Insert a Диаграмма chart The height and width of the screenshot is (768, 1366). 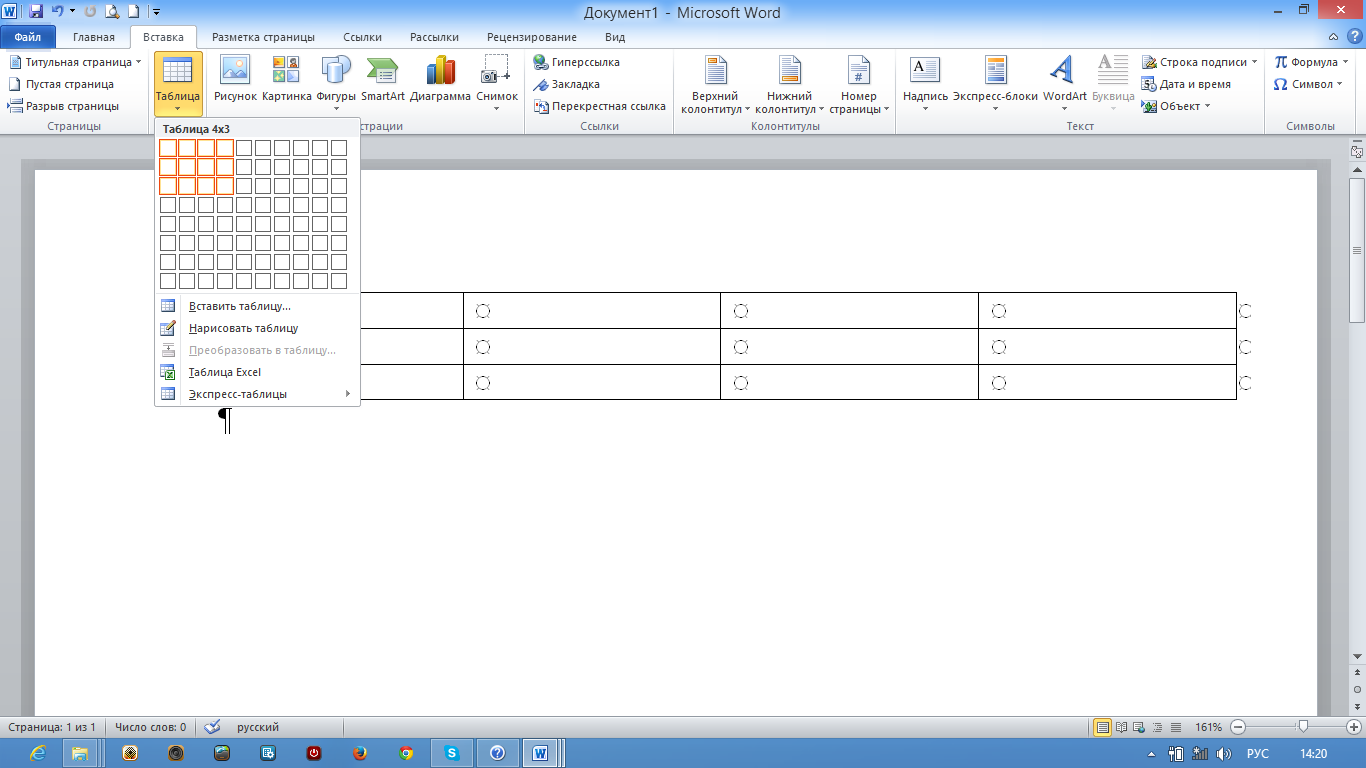[440, 80]
